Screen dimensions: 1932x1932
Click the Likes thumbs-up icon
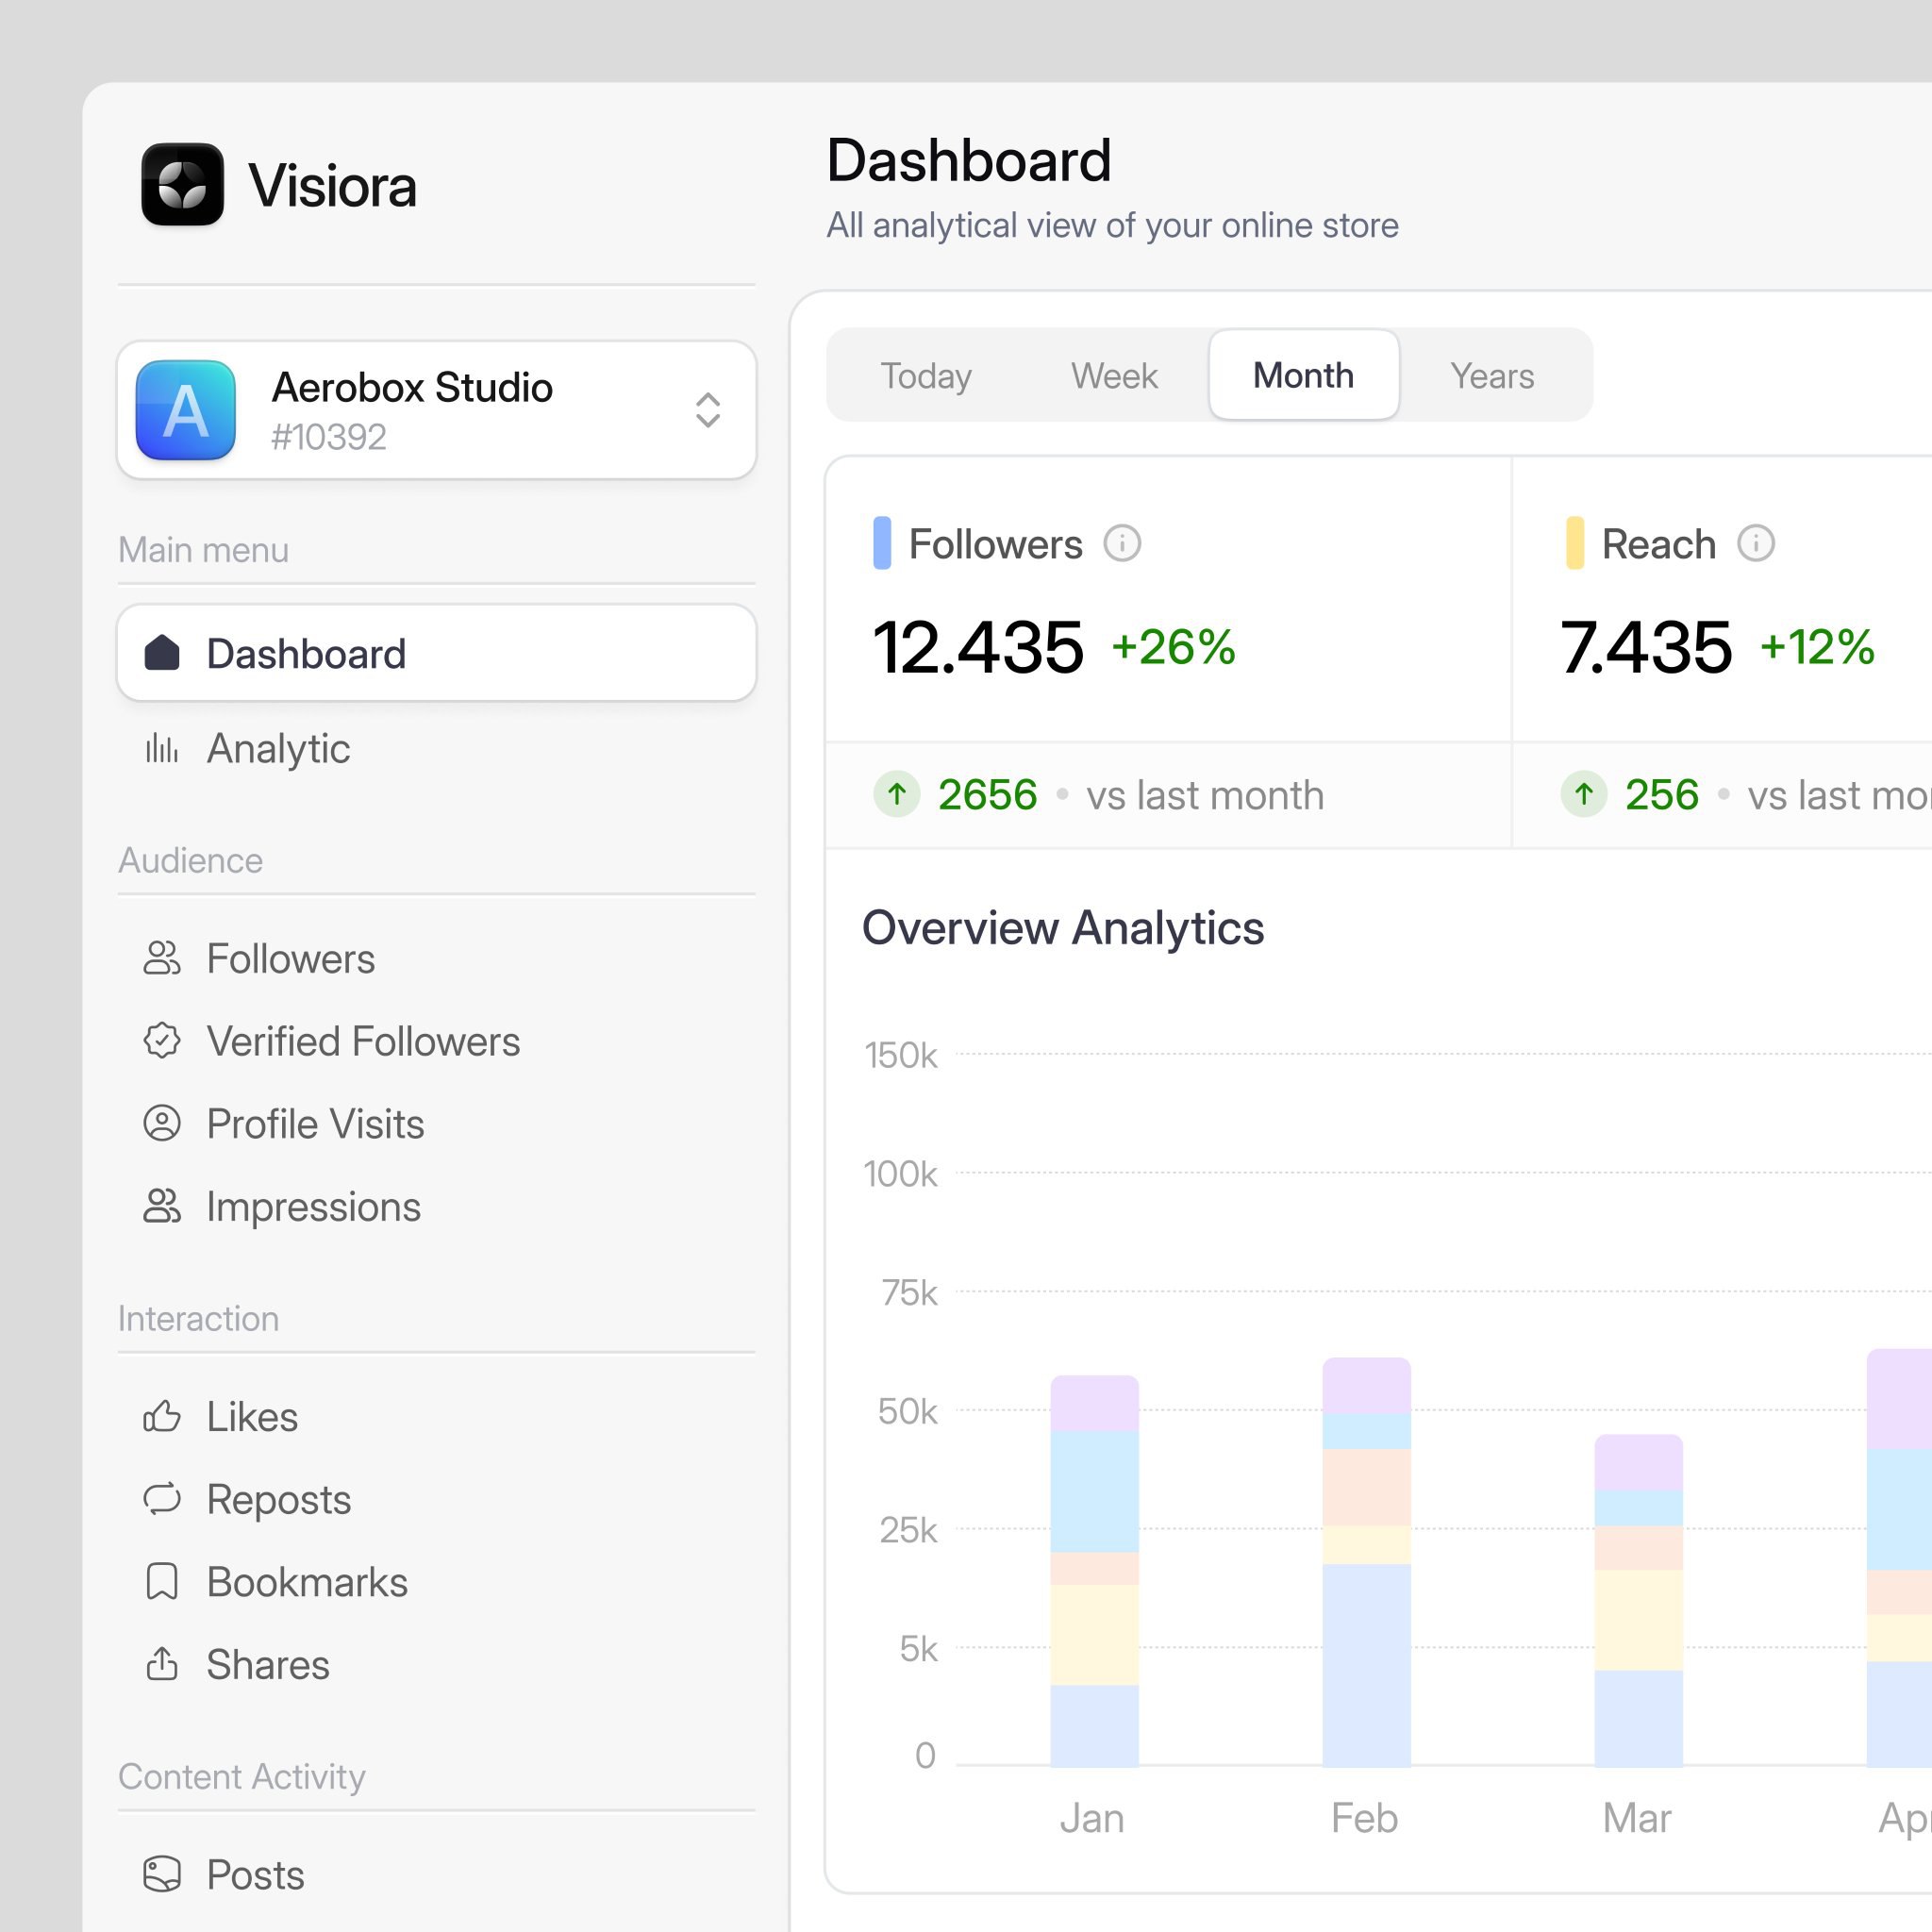pyautogui.click(x=162, y=1417)
